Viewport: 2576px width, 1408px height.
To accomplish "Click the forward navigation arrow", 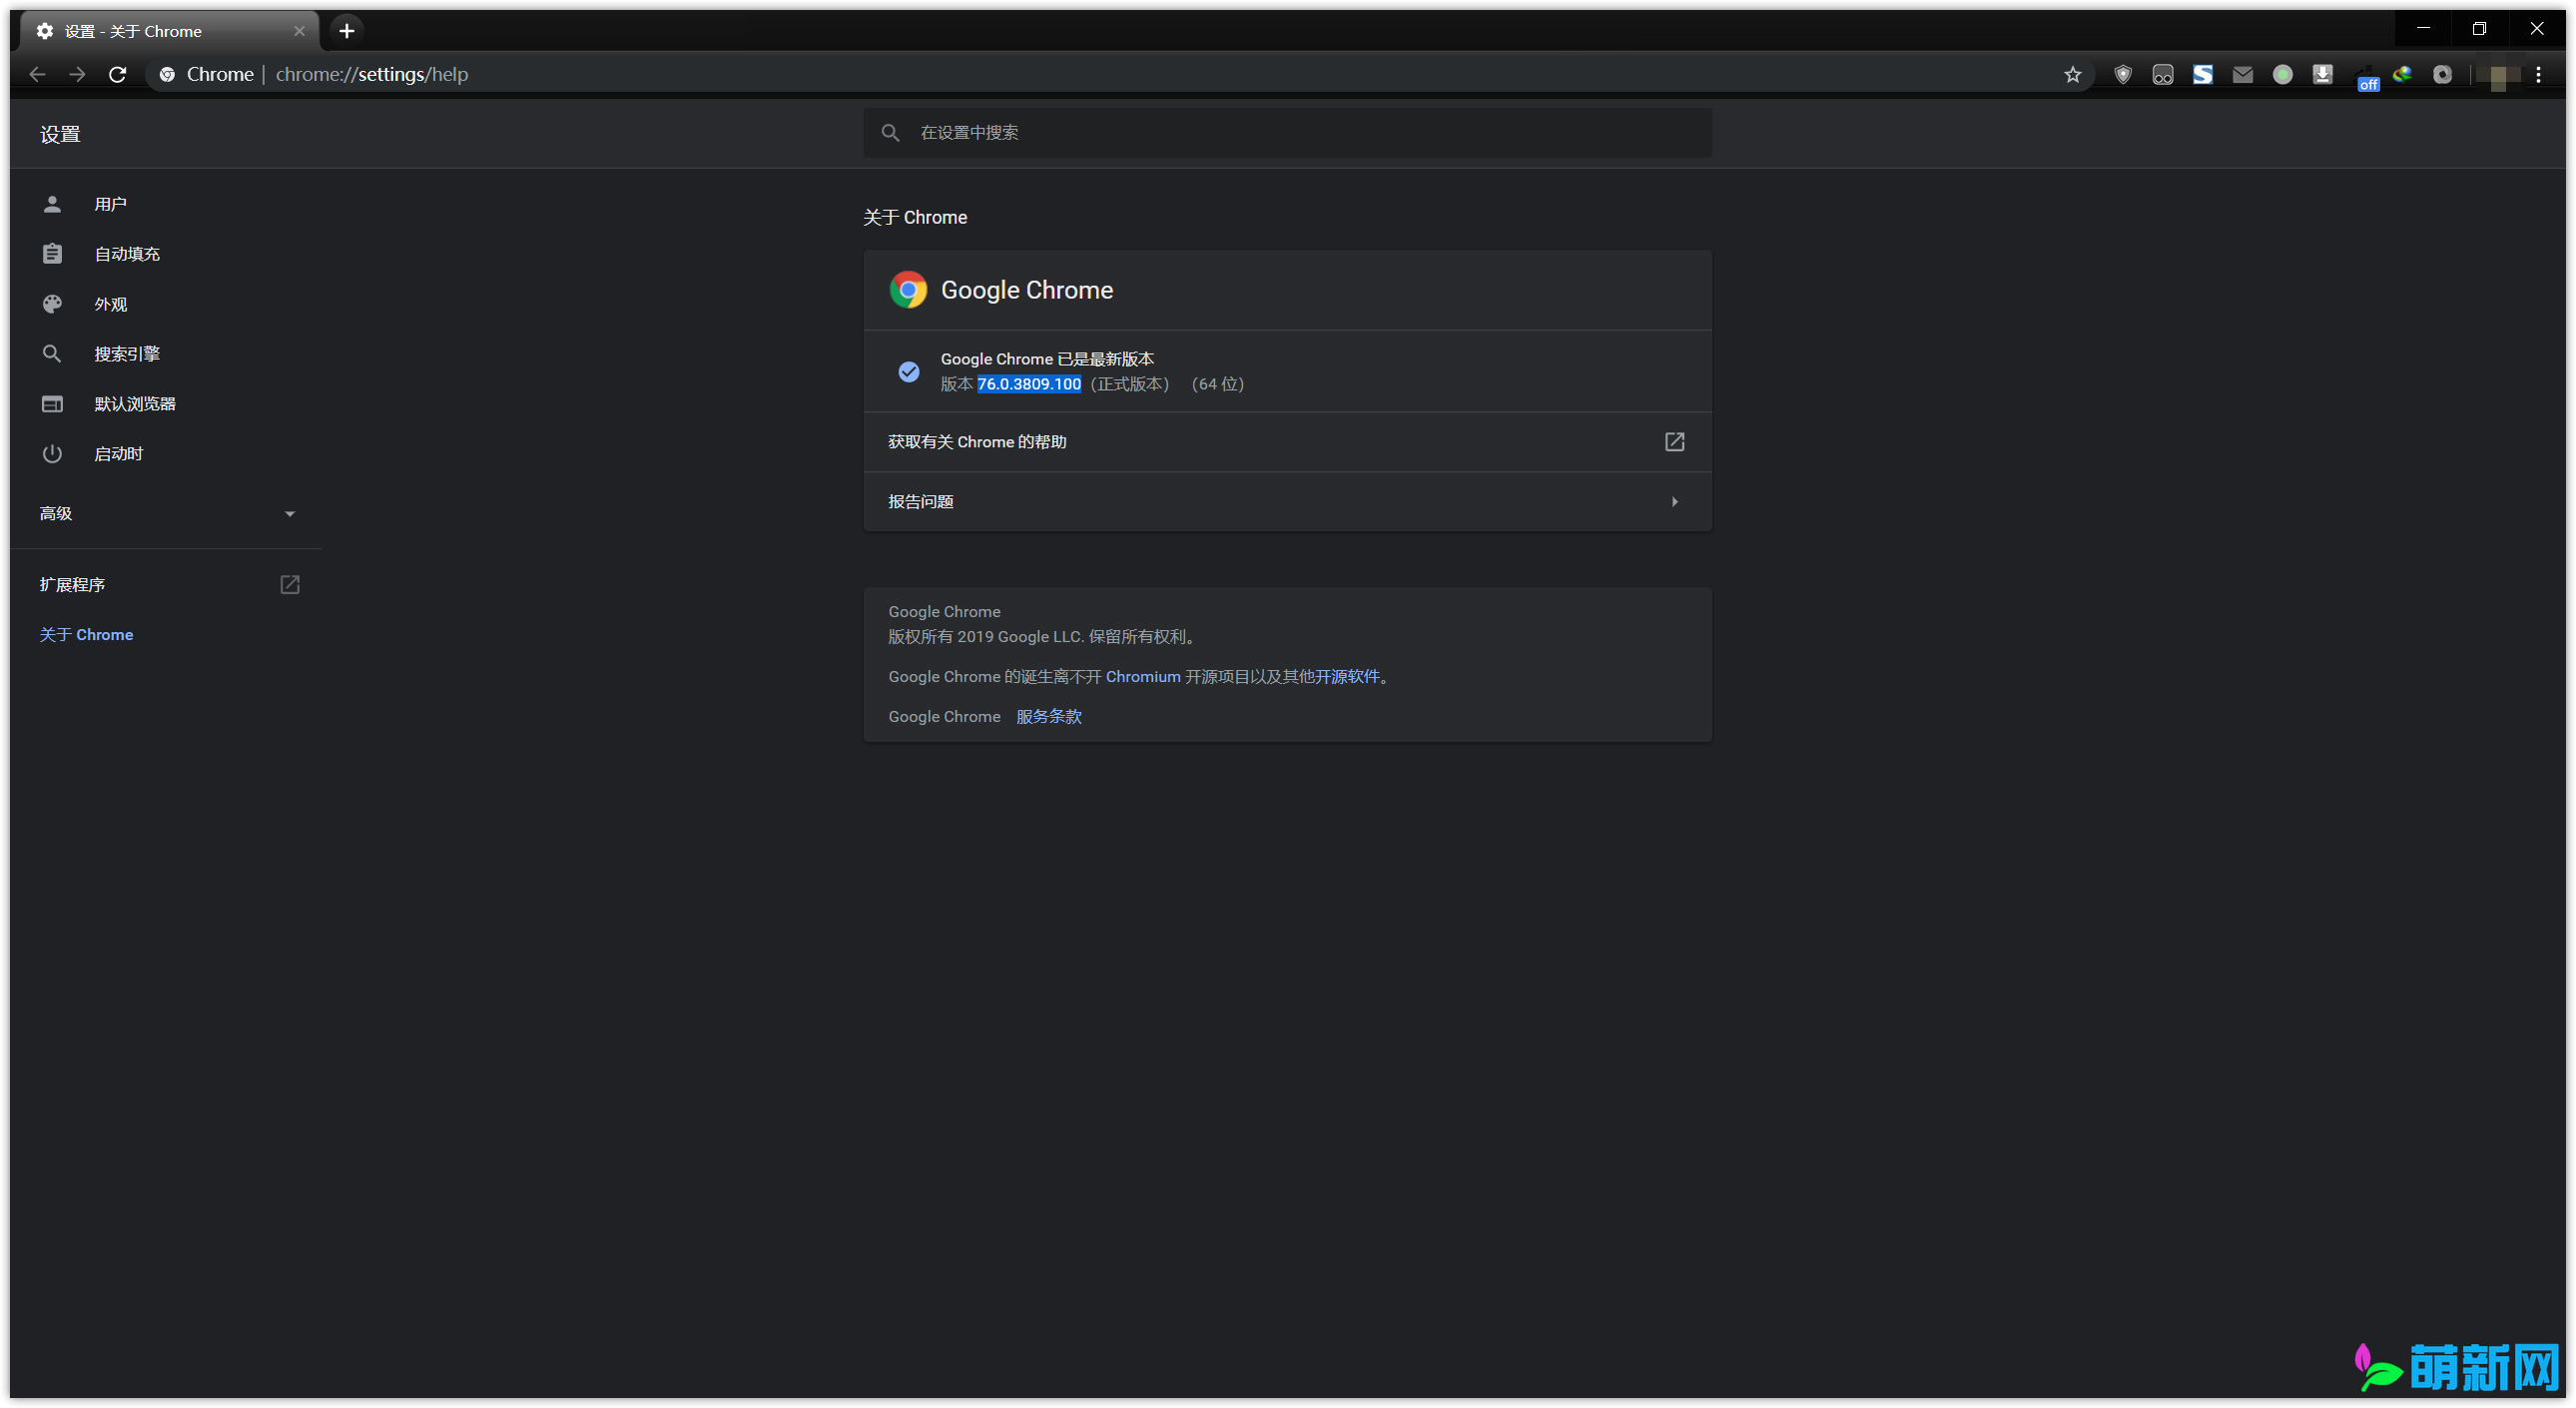I will point(77,74).
